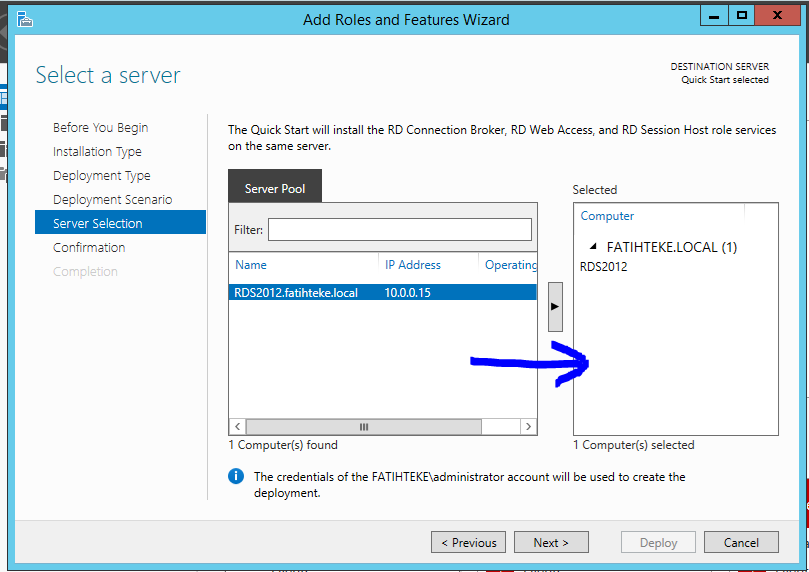Click the Cancel button
Viewport: 809px width, 572px height.
[x=741, y=542]
